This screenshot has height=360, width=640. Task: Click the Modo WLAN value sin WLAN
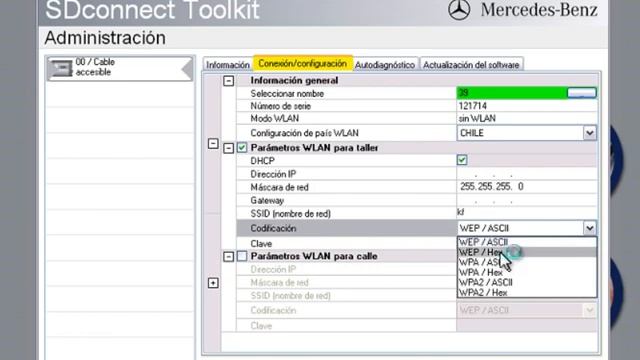477,119
